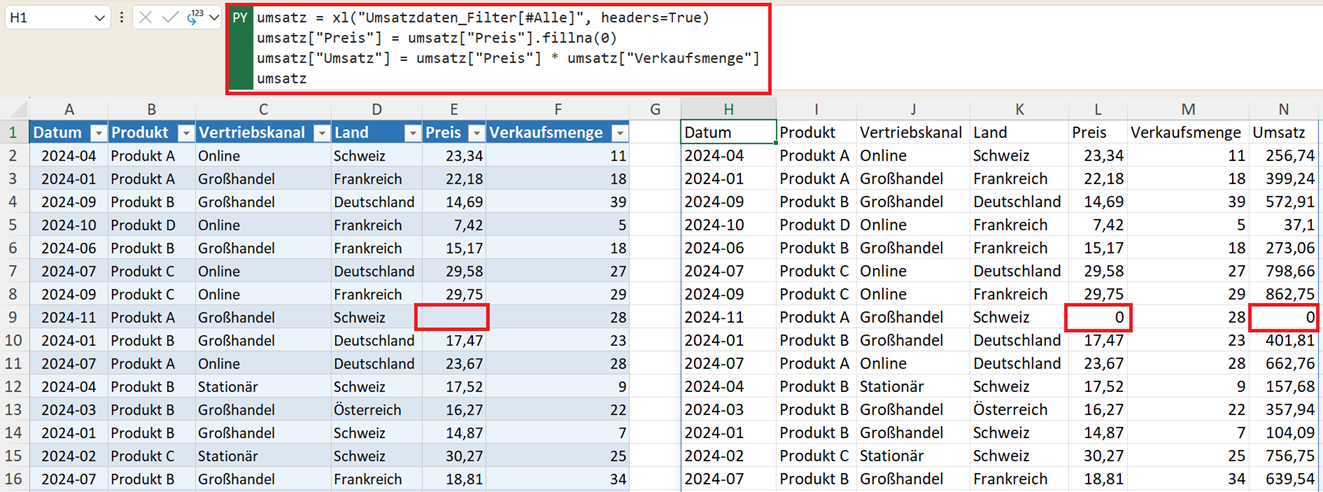Select the empty Preis cell in row 9
Screen dimensions: 1323x492
(454, 317)
